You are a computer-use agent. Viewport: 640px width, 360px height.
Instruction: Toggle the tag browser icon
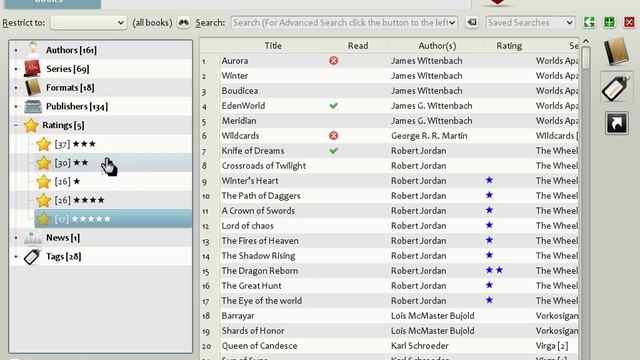pos(616,87)
